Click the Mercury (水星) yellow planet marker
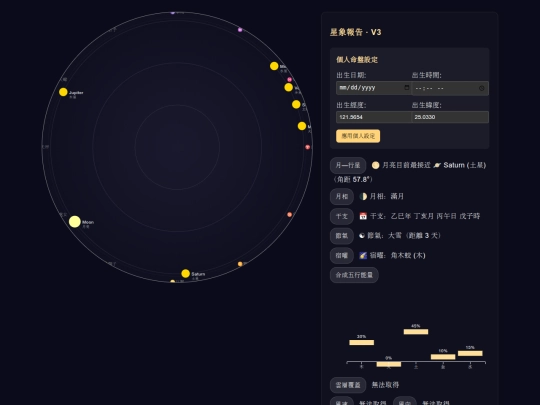Image resolution: width=540 pixels, height=405 pixels. 274,66
